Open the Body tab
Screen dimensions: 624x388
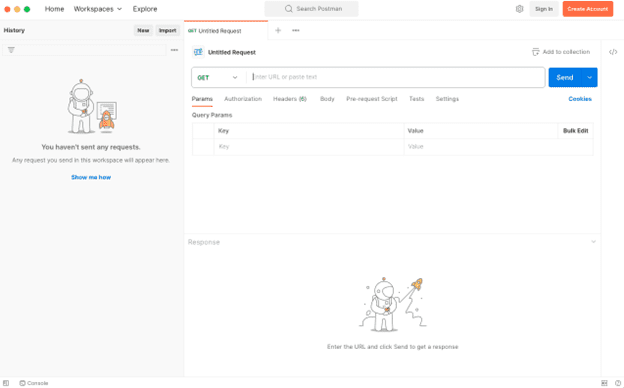click(x=327, y=99)
